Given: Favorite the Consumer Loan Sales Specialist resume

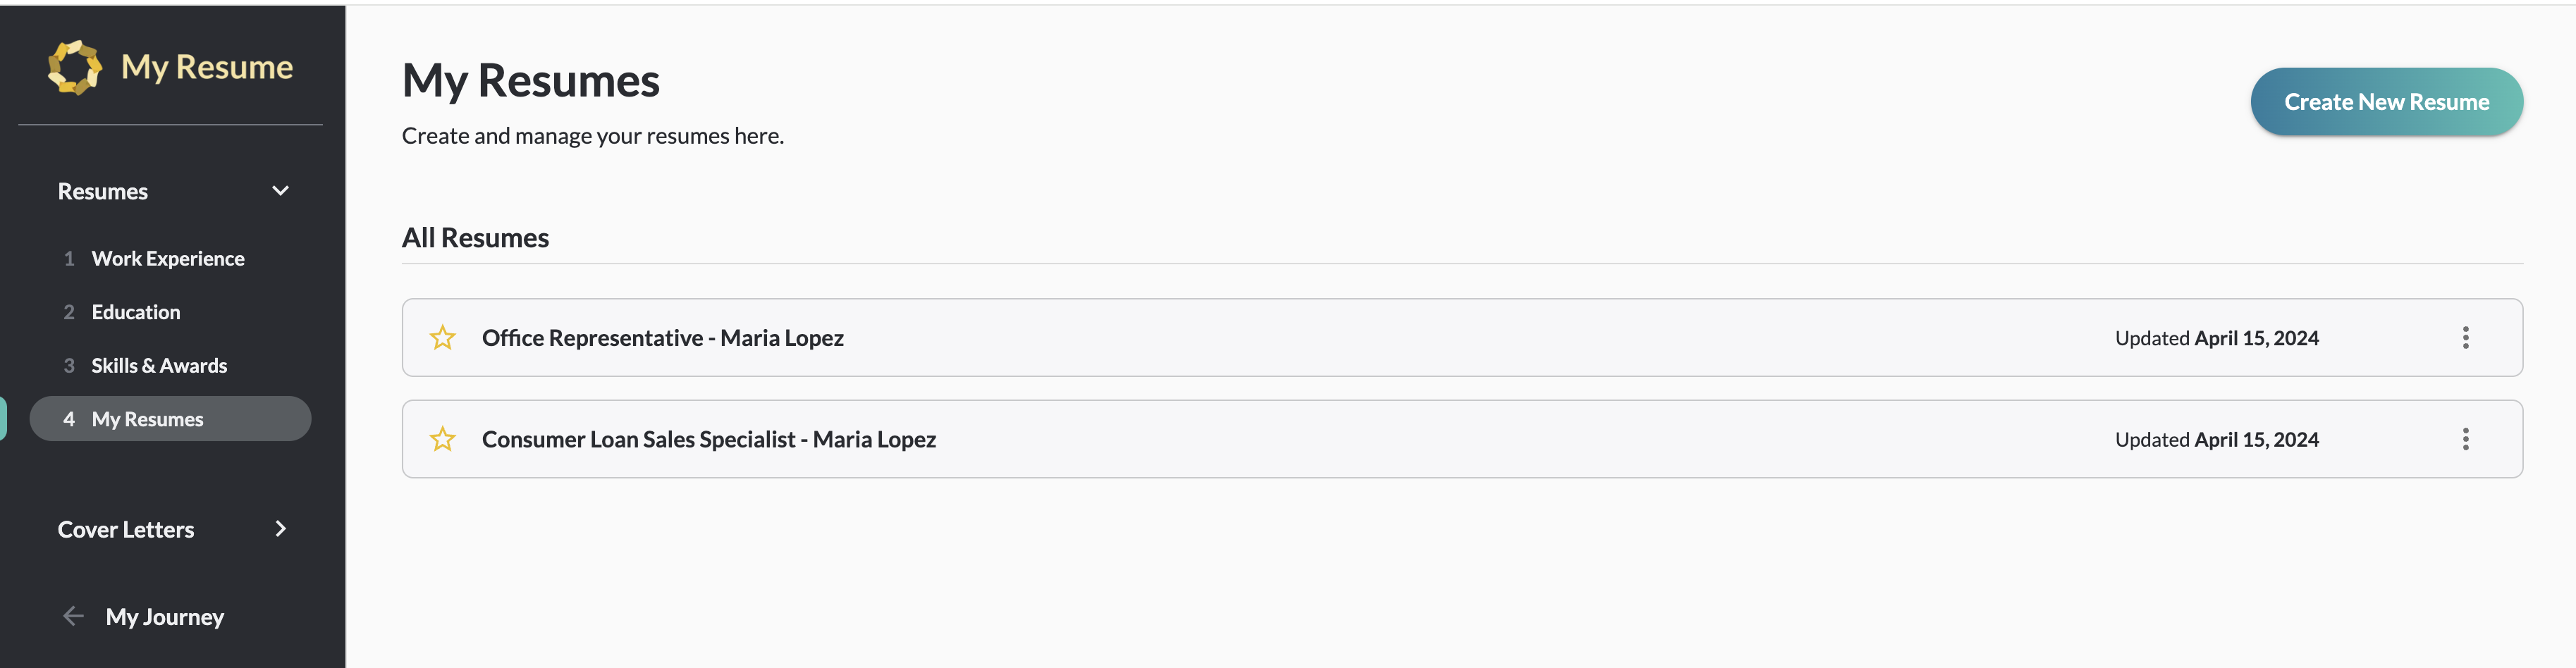Looking at the screenshot, I should (x=443, y=439).
